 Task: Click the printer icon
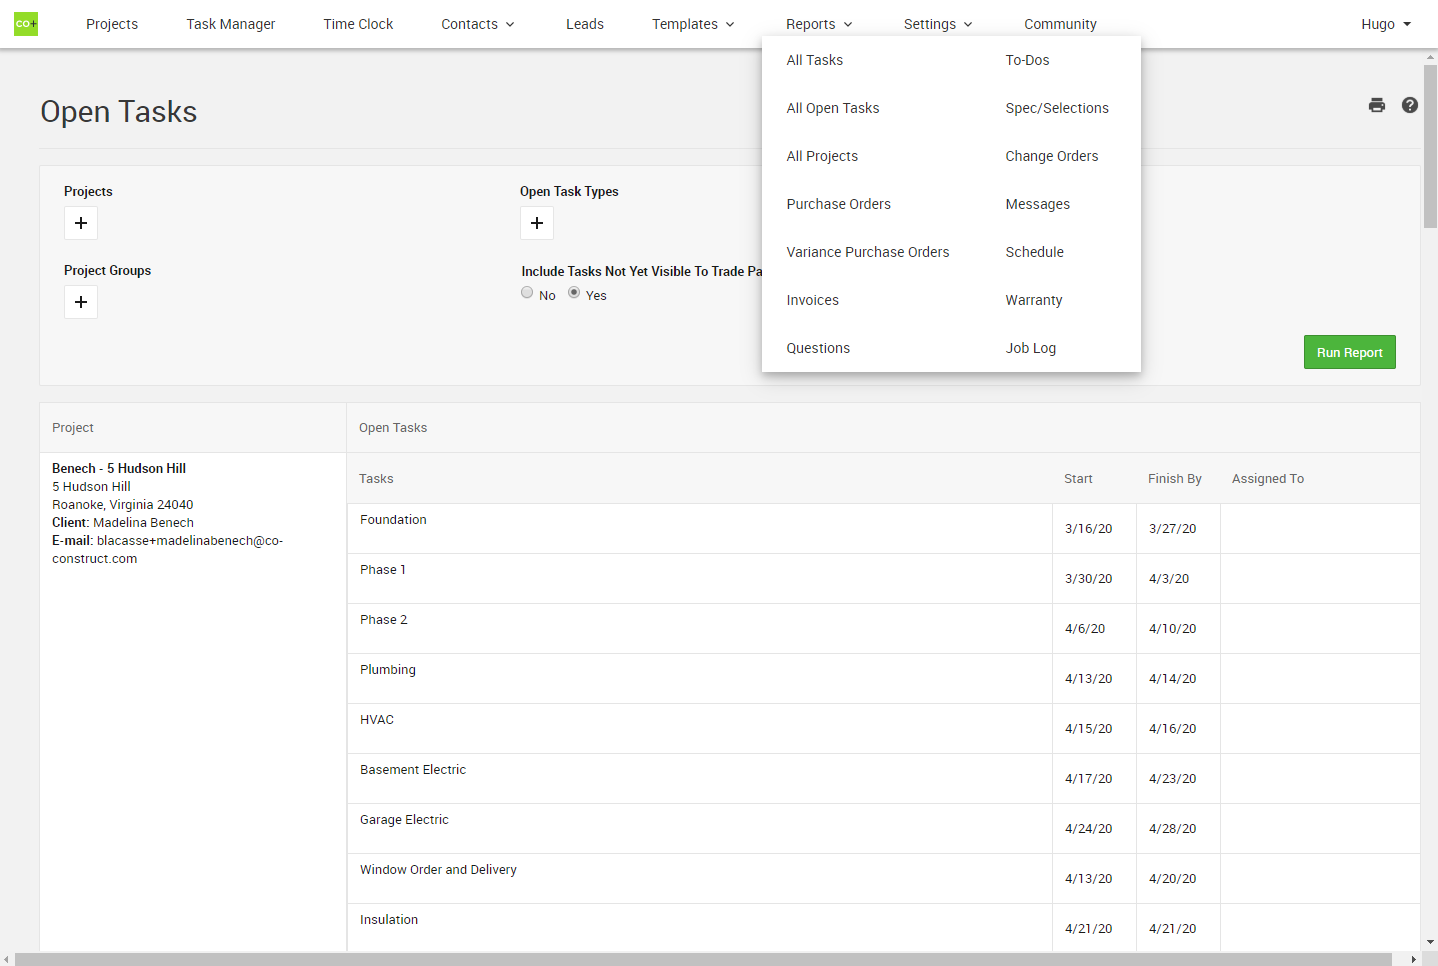1377,105
